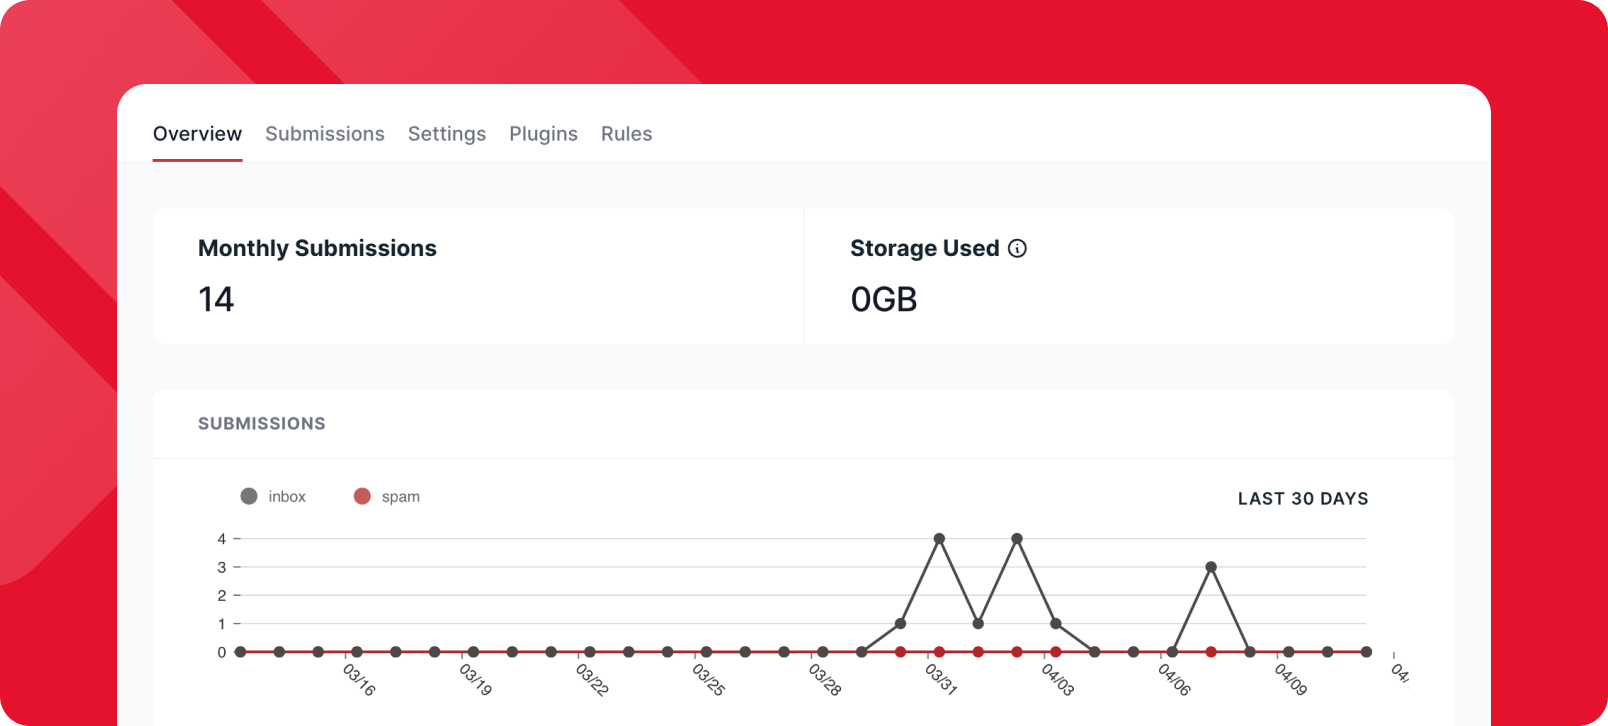Click the Monthly Submissions heading
Screen dimensions: 1608x726
pos(317,248)
